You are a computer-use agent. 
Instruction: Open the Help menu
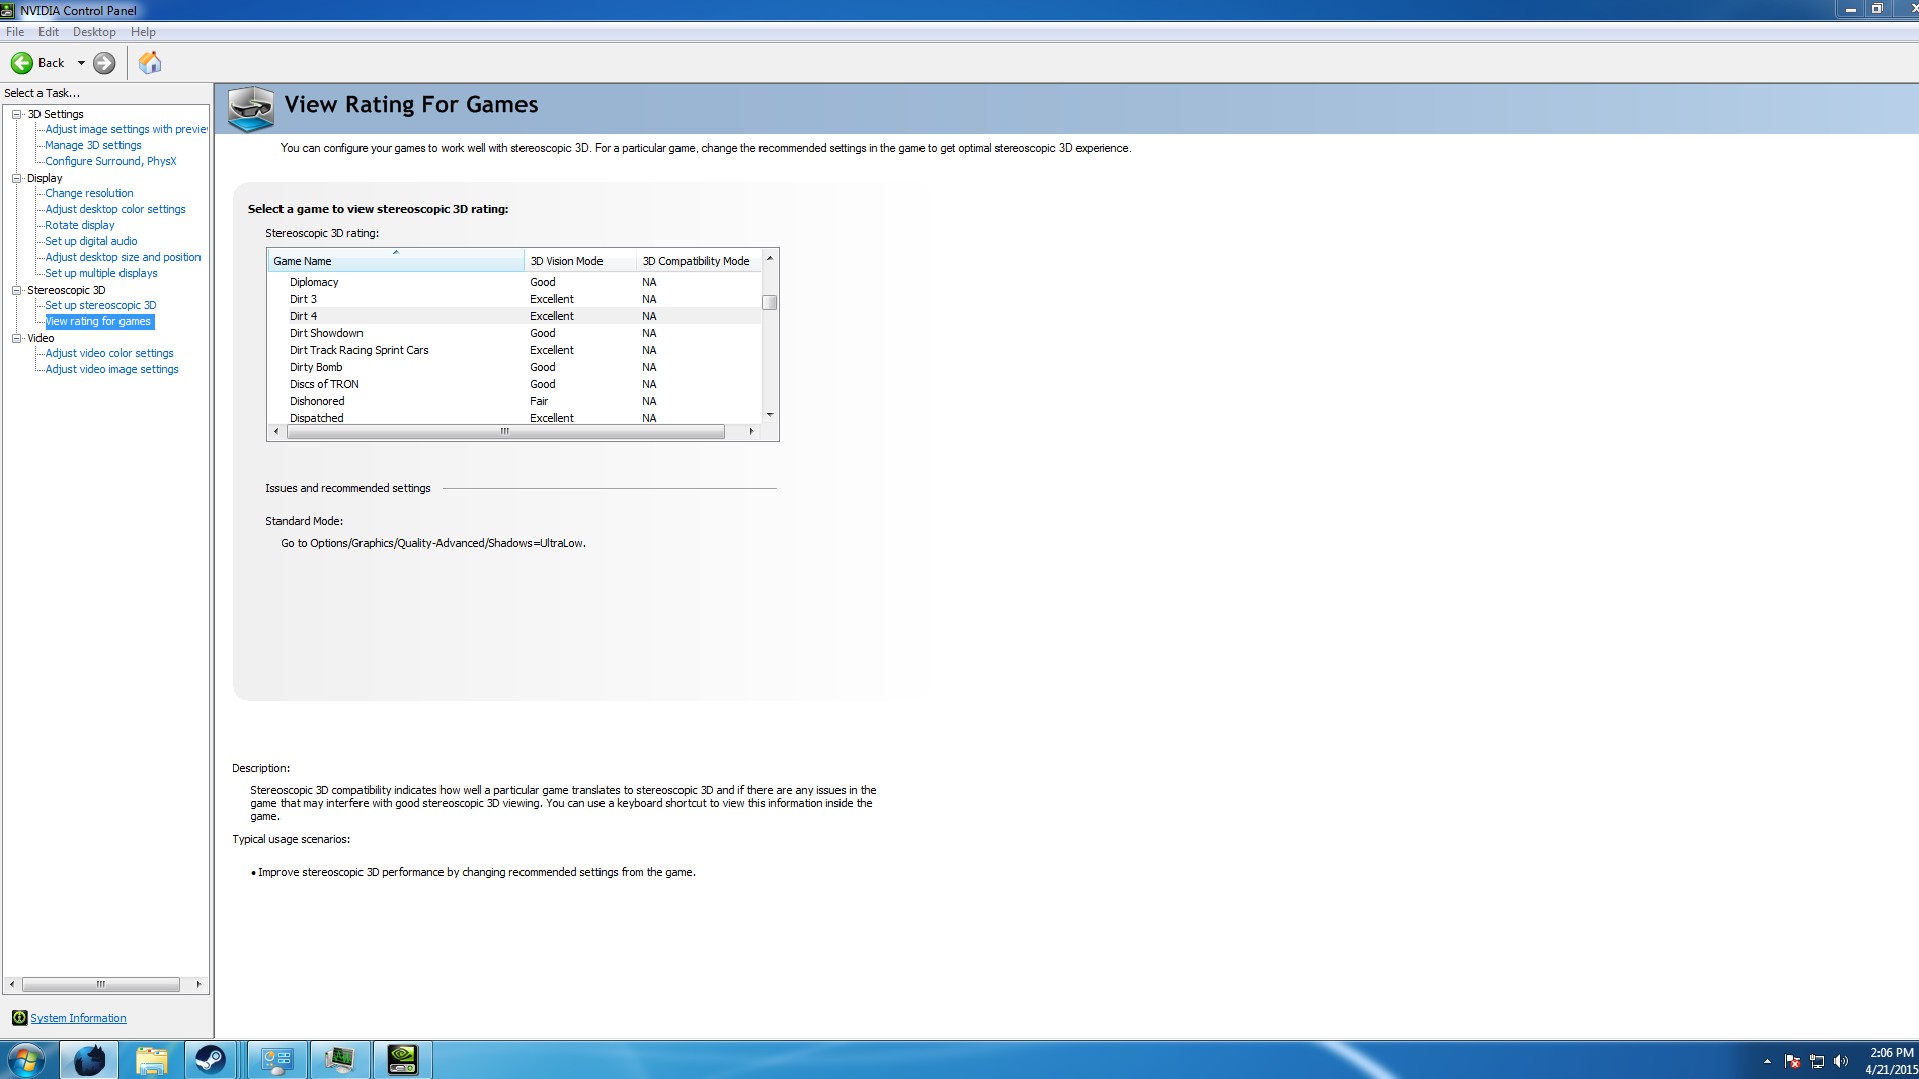point(143,32)
